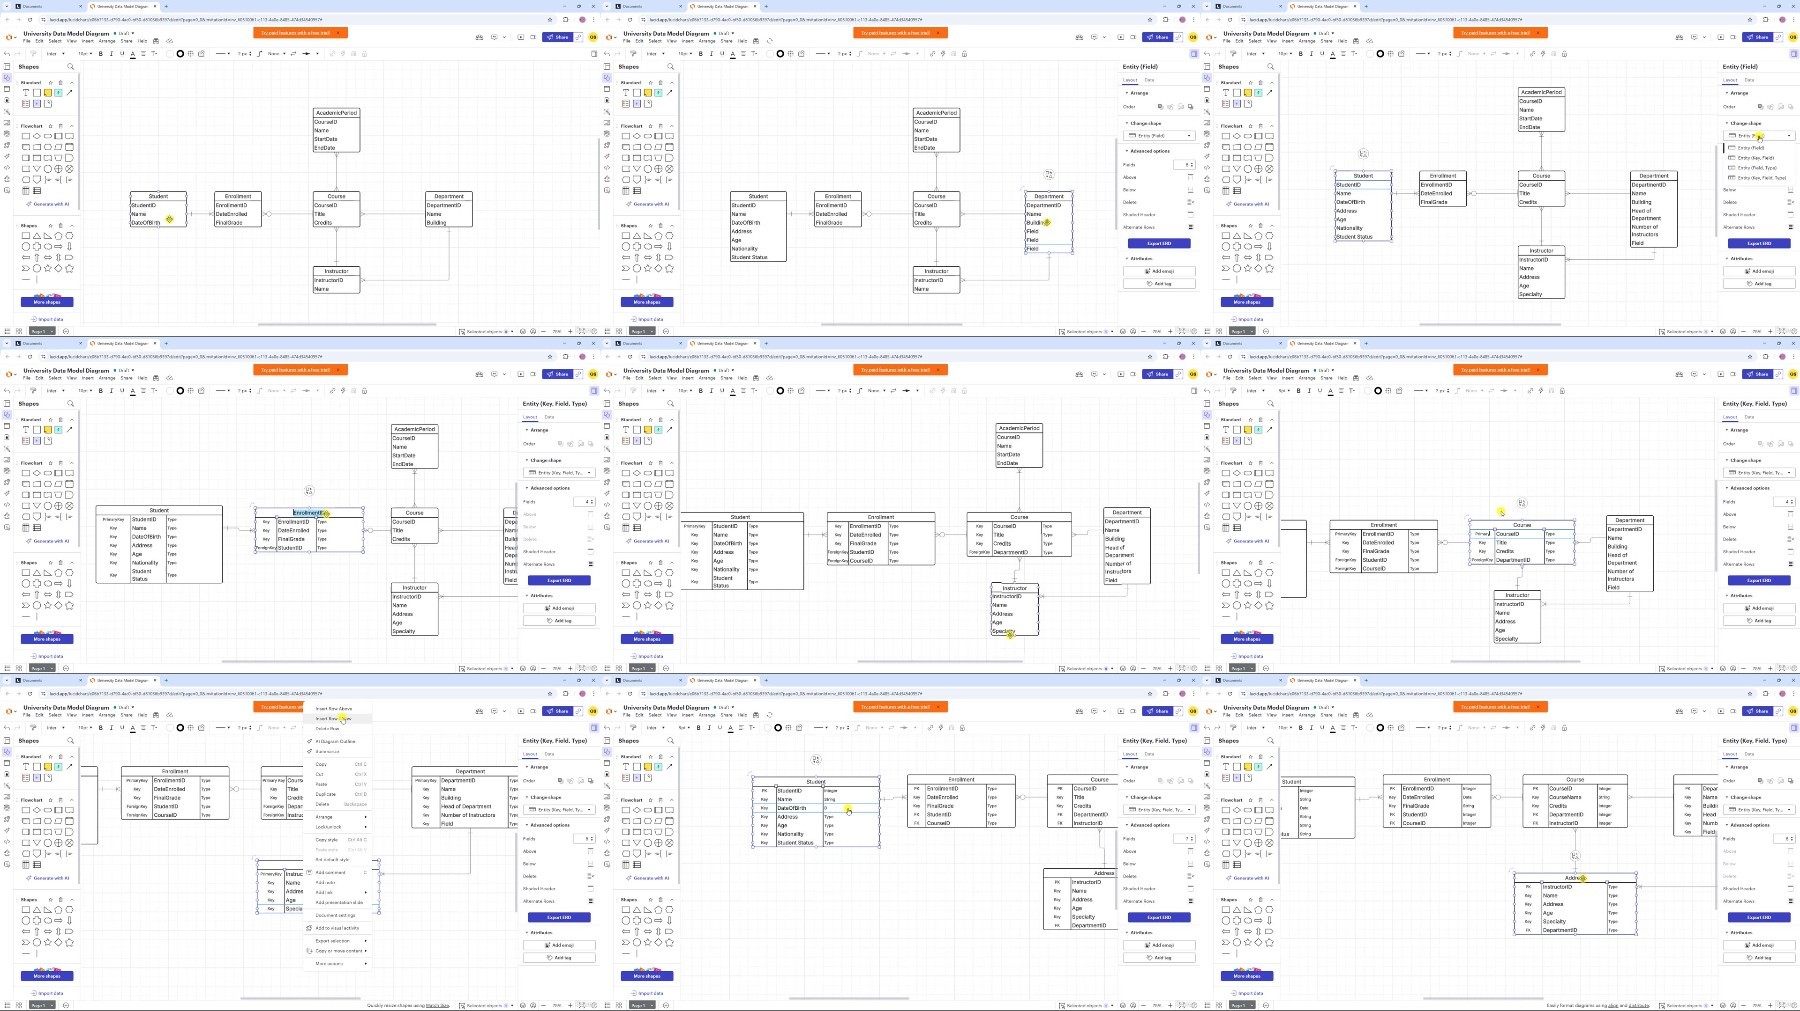The width and height of the screenshot is (1800, 1011).
Task: Click bring to front order icon, top-right frame
Action: 1761,106
